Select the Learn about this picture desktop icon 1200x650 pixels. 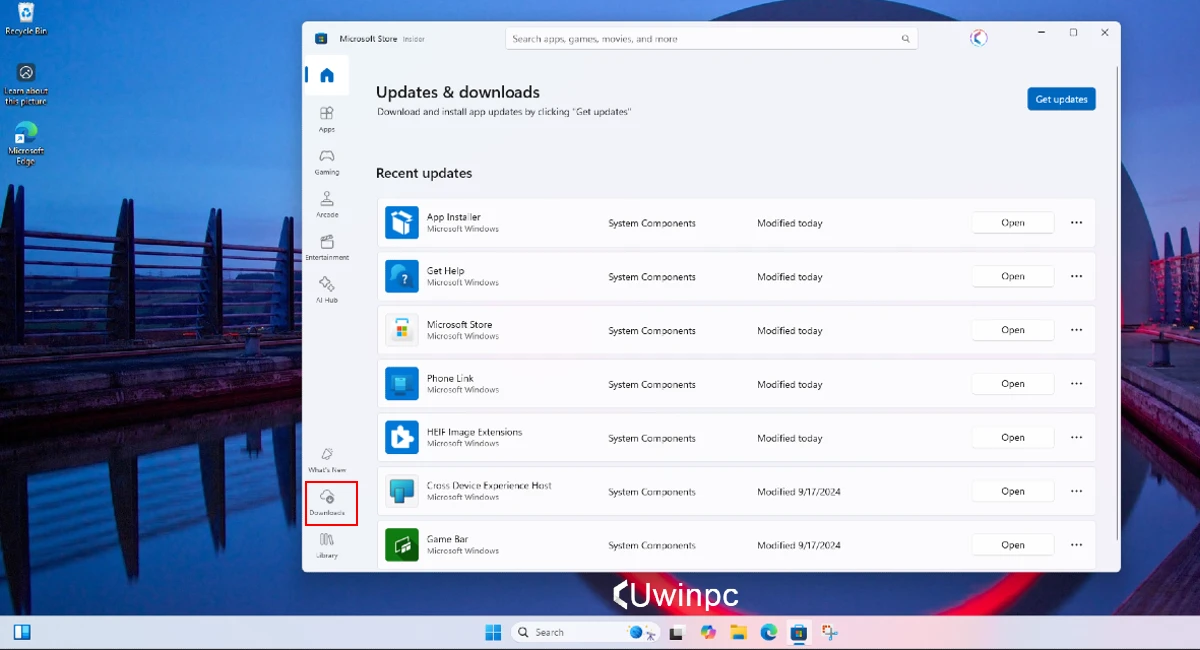click(26, 84)
